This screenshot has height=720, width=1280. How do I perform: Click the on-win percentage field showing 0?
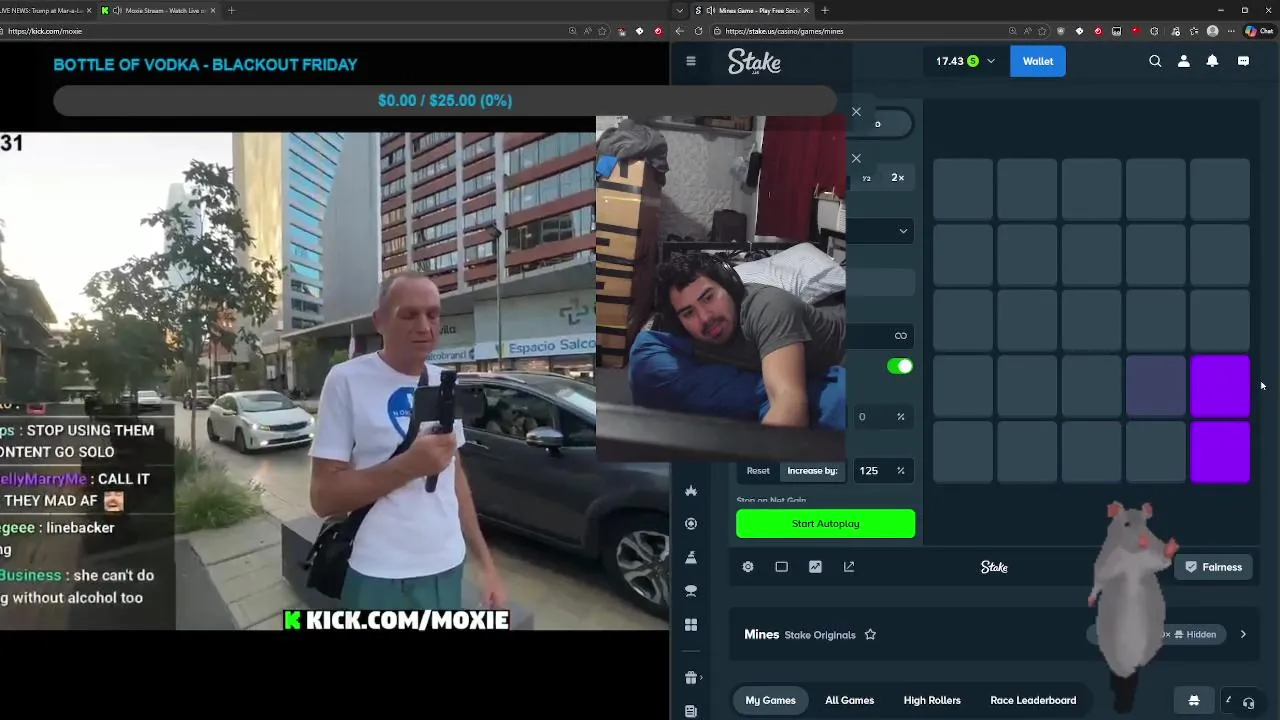(x=881, y=417)
